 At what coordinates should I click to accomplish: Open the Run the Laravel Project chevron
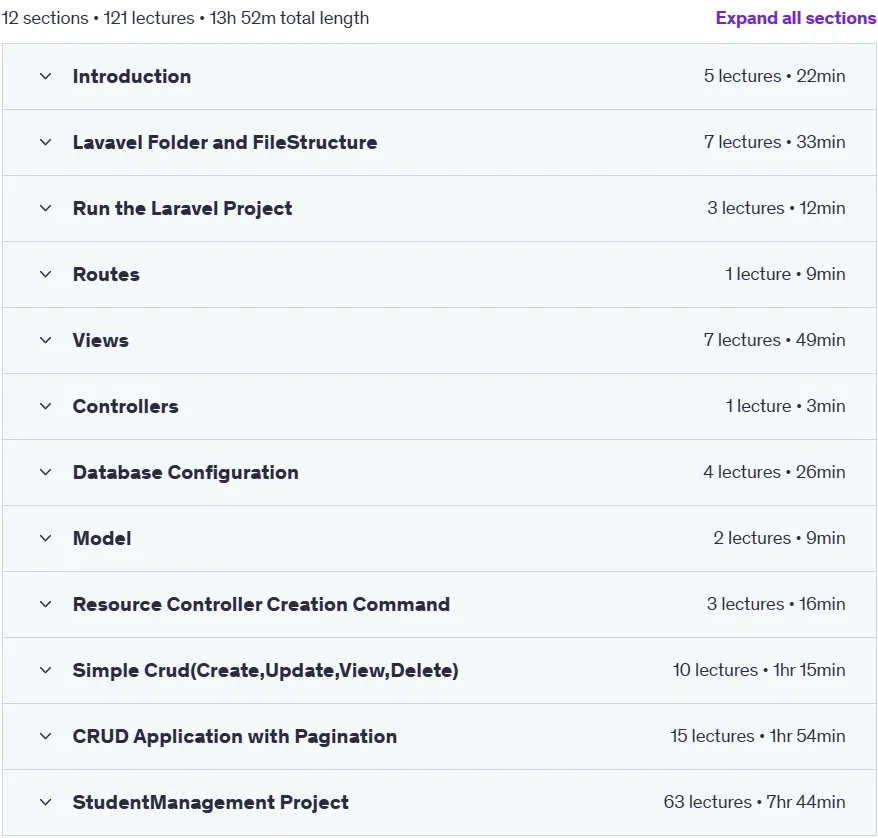(x=45, y=208)
